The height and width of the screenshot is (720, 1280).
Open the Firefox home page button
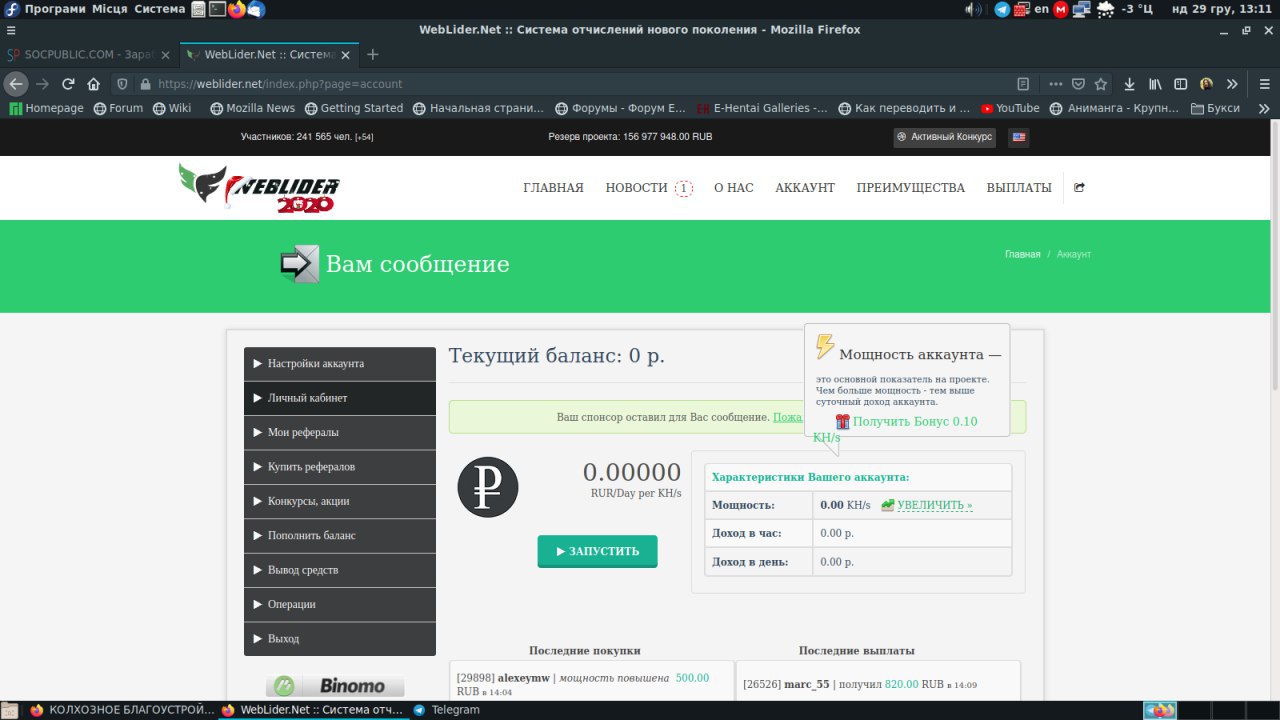[x=94, y=84]
